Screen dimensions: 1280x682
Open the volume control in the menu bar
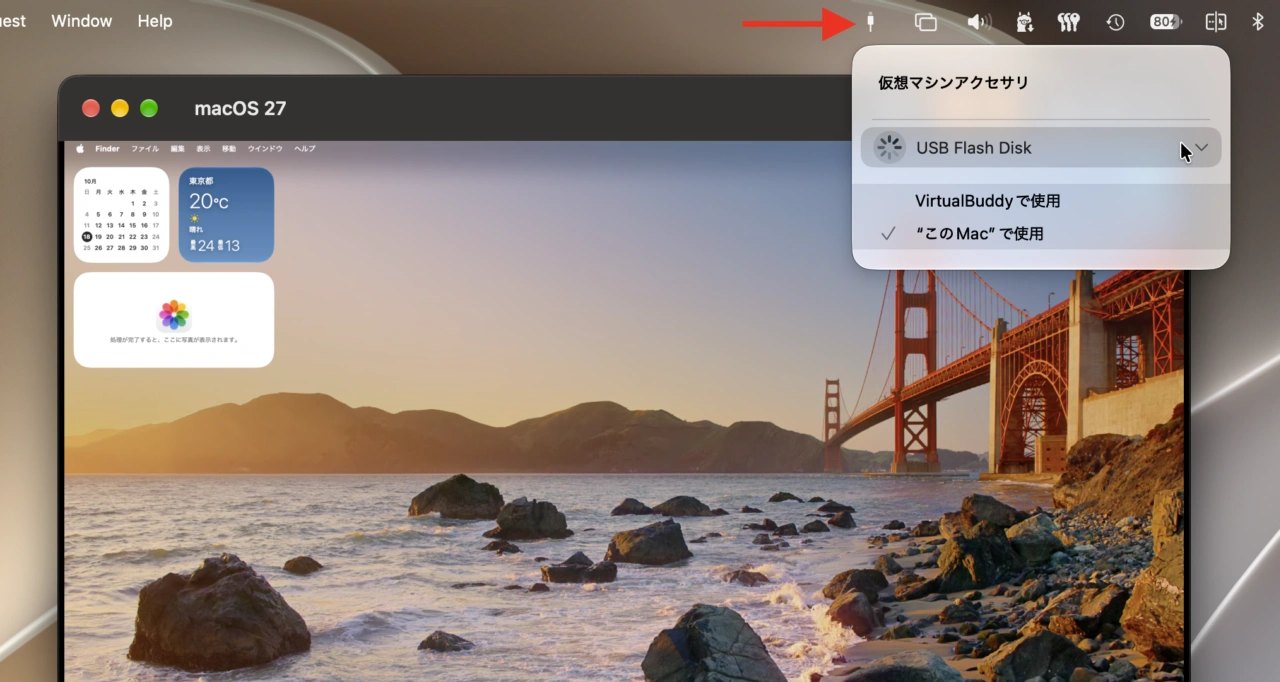click(979, 22)
